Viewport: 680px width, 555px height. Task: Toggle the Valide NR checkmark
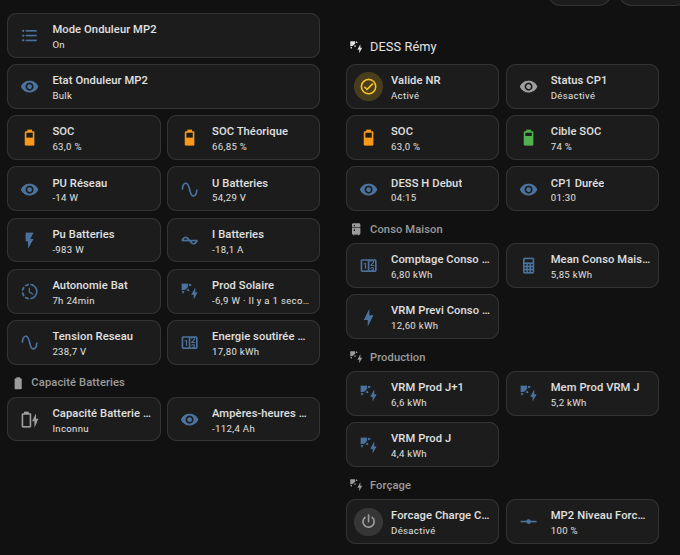(368, 87)
